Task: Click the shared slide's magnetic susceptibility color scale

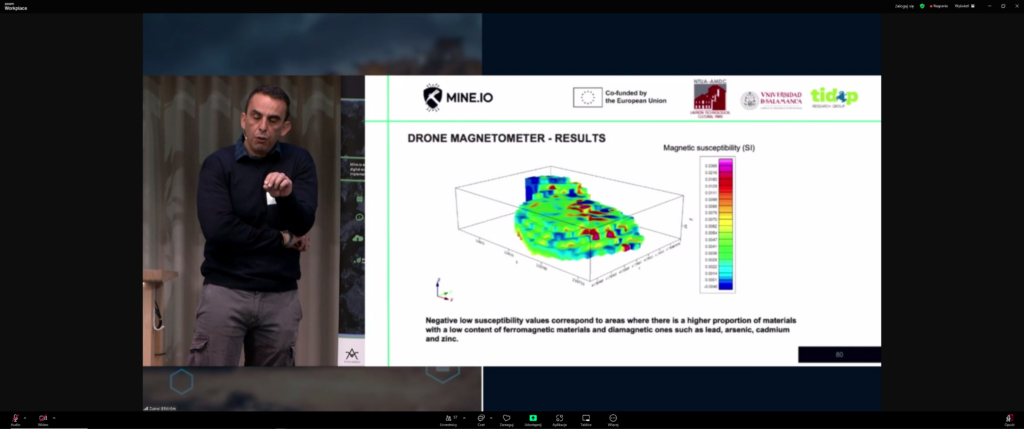Action: point(726,224)
